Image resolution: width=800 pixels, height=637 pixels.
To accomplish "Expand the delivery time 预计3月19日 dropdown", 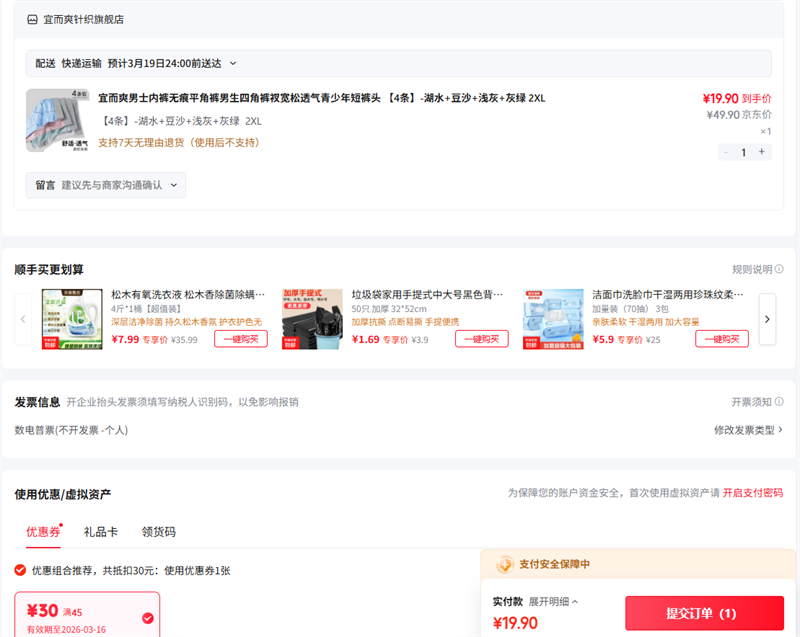I will [x=232, y=63].
